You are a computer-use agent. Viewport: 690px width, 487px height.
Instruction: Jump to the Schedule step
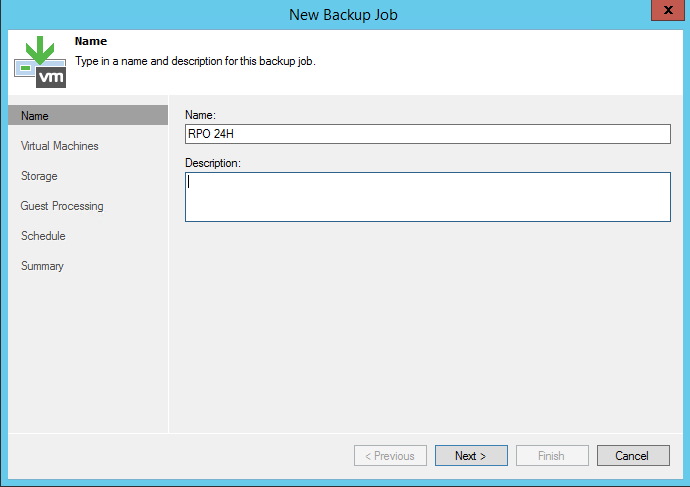43,236
